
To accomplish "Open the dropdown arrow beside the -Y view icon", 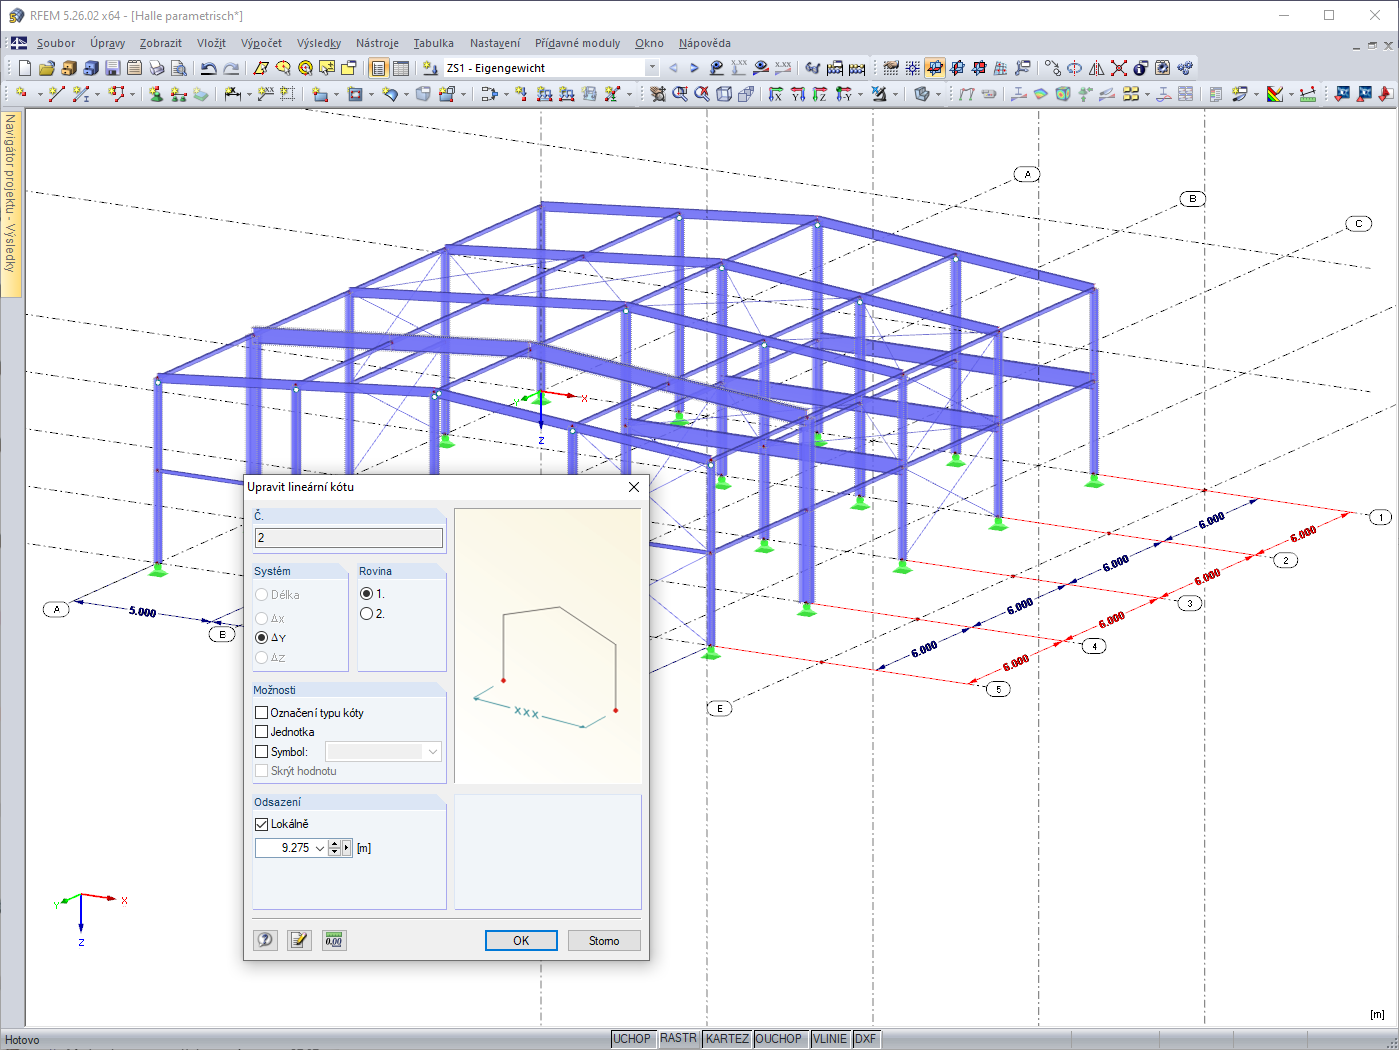I will point(860,94).
